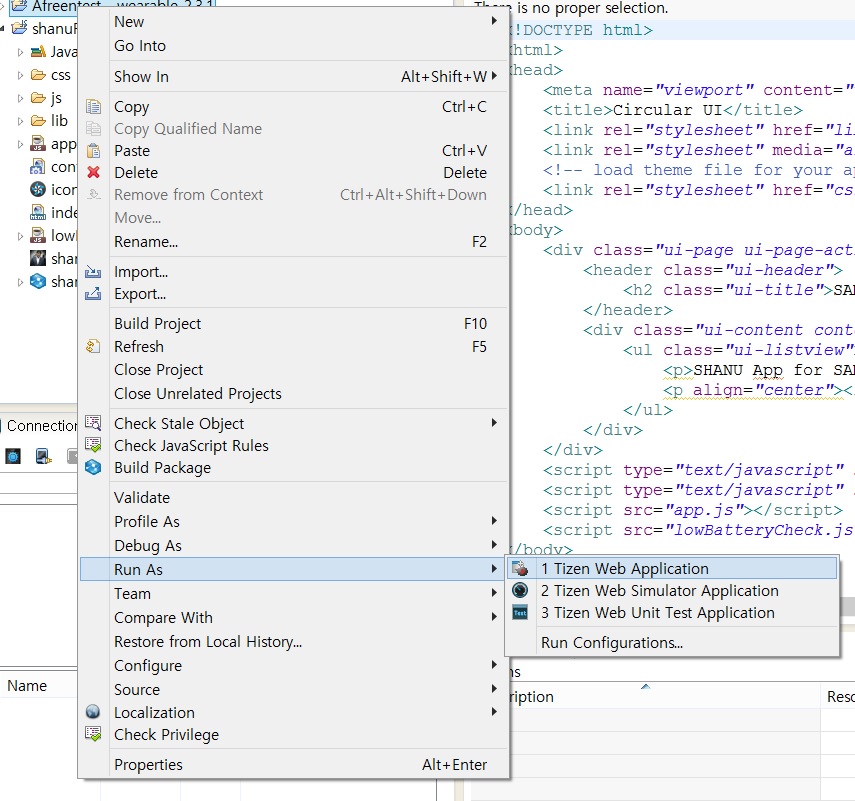Open Profile As submenu

point(294,521)
